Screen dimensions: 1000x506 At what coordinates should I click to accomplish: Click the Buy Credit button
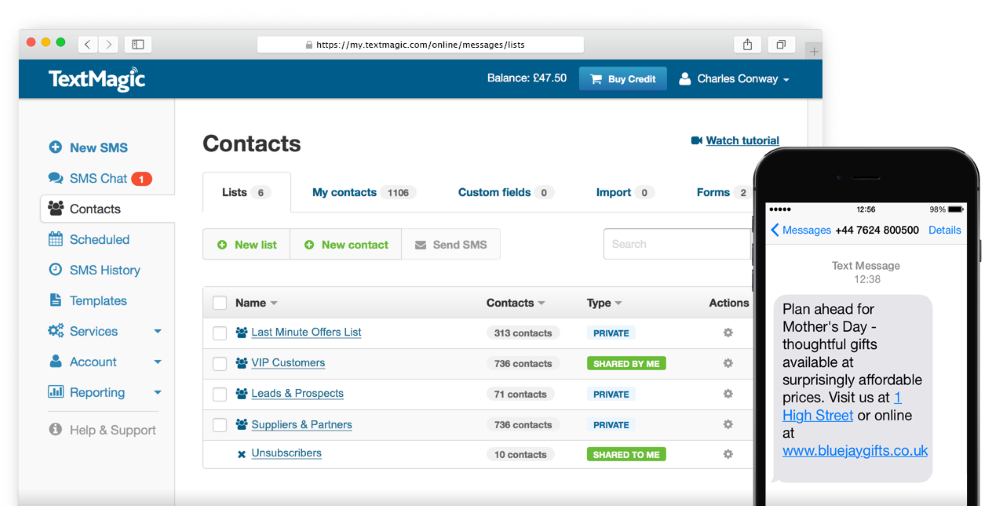pyautogui.click(x=623, y=79)
